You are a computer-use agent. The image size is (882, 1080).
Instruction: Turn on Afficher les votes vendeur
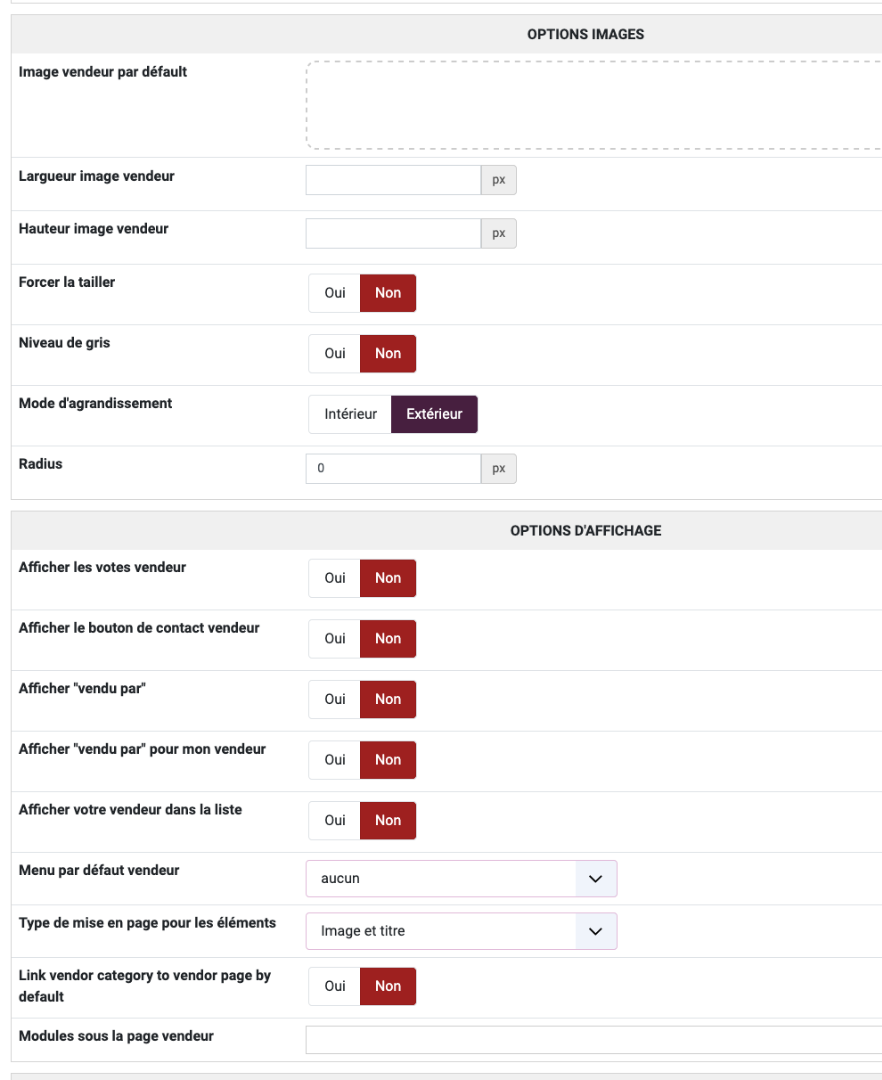coord(334,578)
